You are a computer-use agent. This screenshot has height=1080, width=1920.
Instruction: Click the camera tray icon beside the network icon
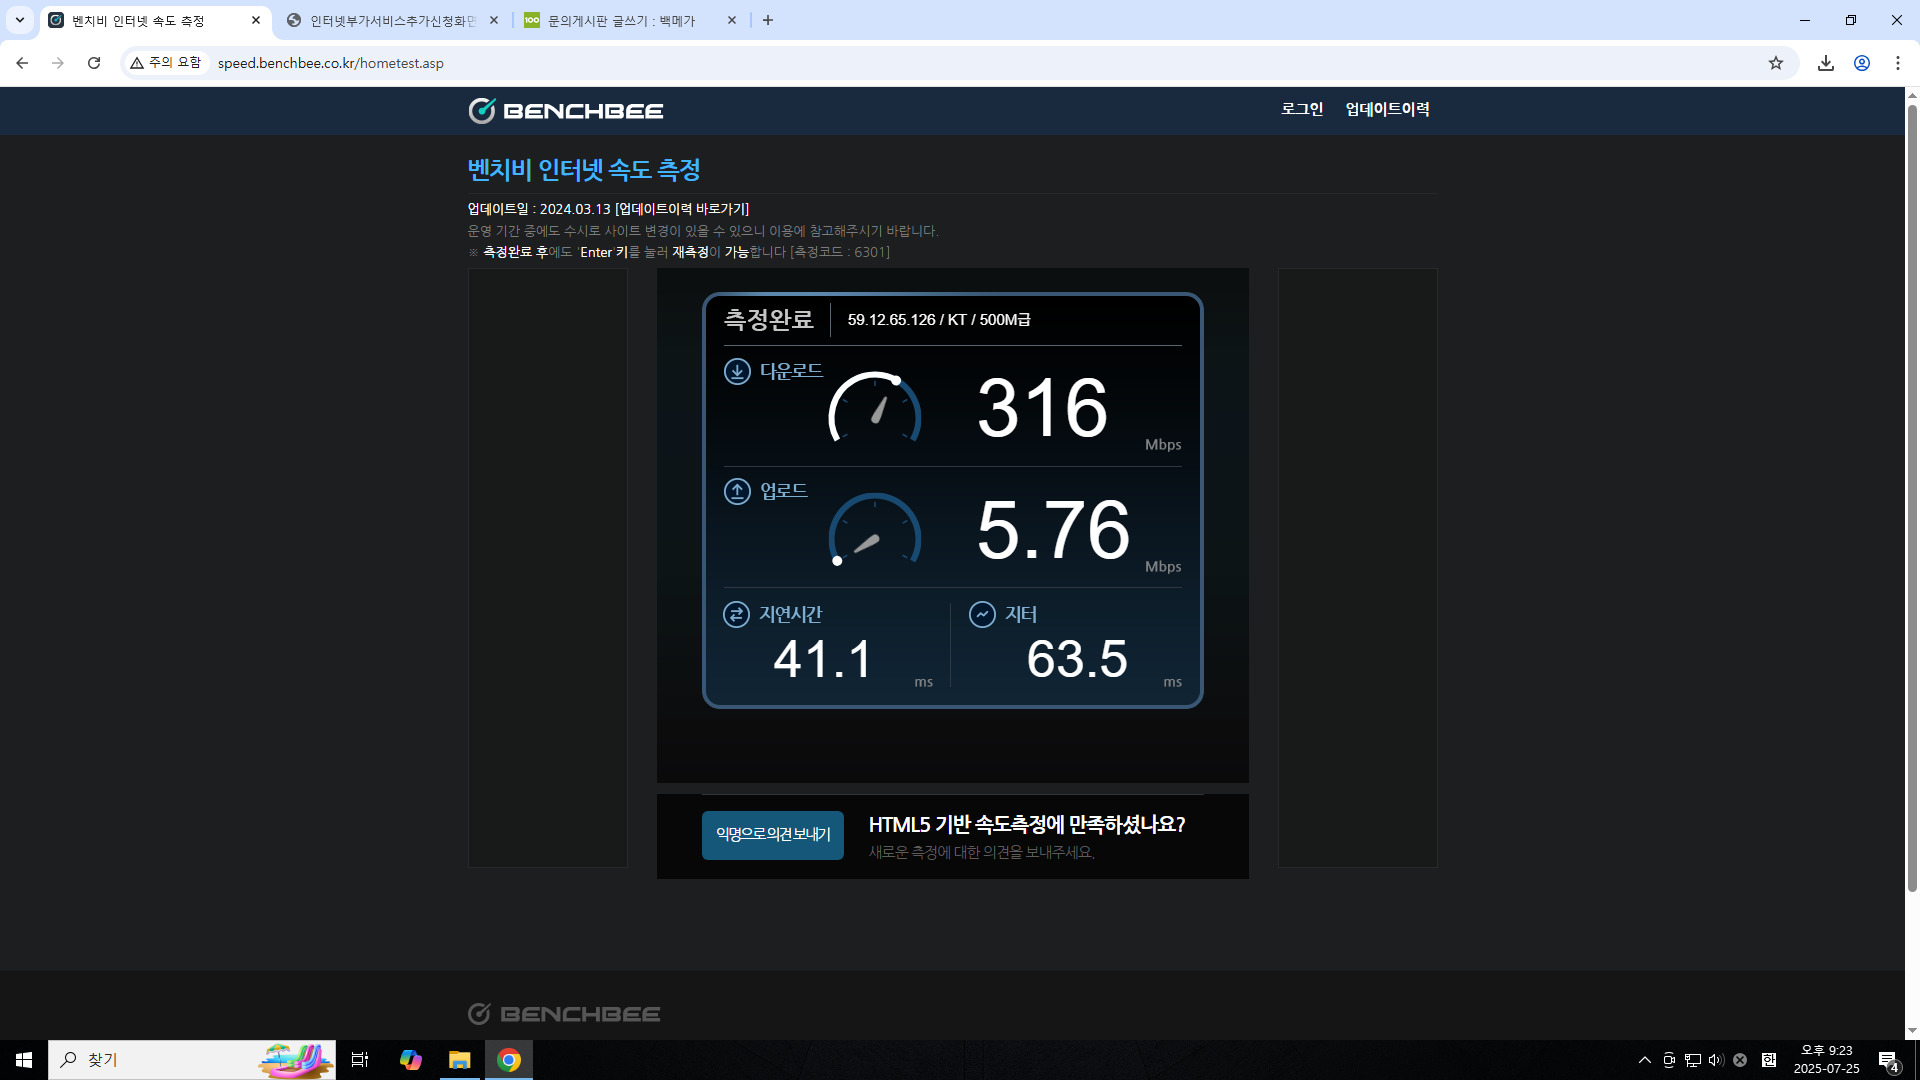pyautogui.click(x=1669, y=1060)
